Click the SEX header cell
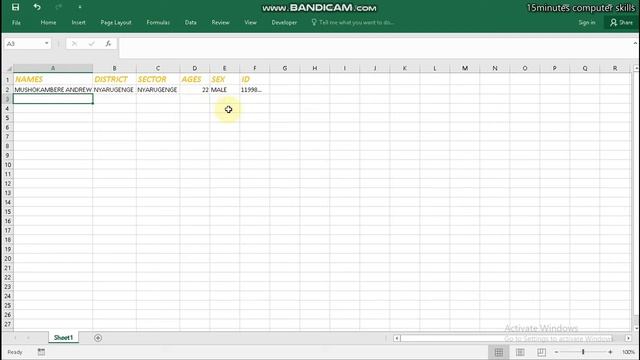Image resolution: width=640 pixels, height=360 pixels. click(x=224, y=79)
